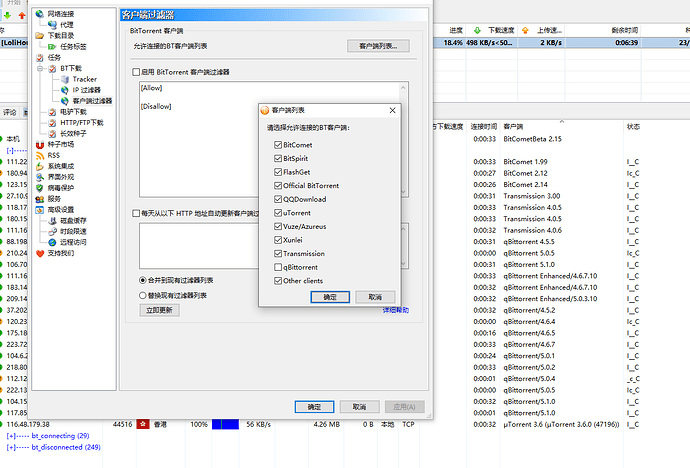Select 合并到现有过滤器列表 radio option
Viewport: 690px width, 468px height.
click(143, 280)
